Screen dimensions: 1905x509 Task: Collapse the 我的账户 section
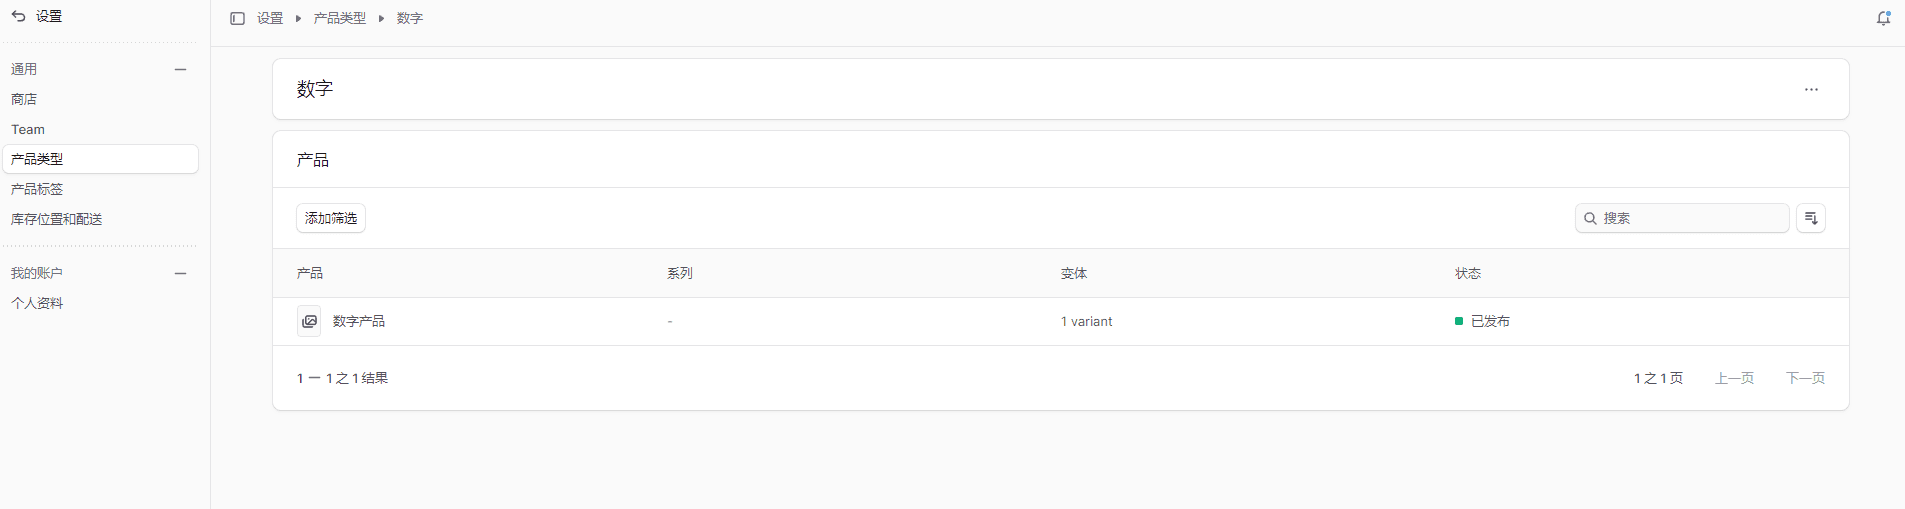click(x=180, y=273)
